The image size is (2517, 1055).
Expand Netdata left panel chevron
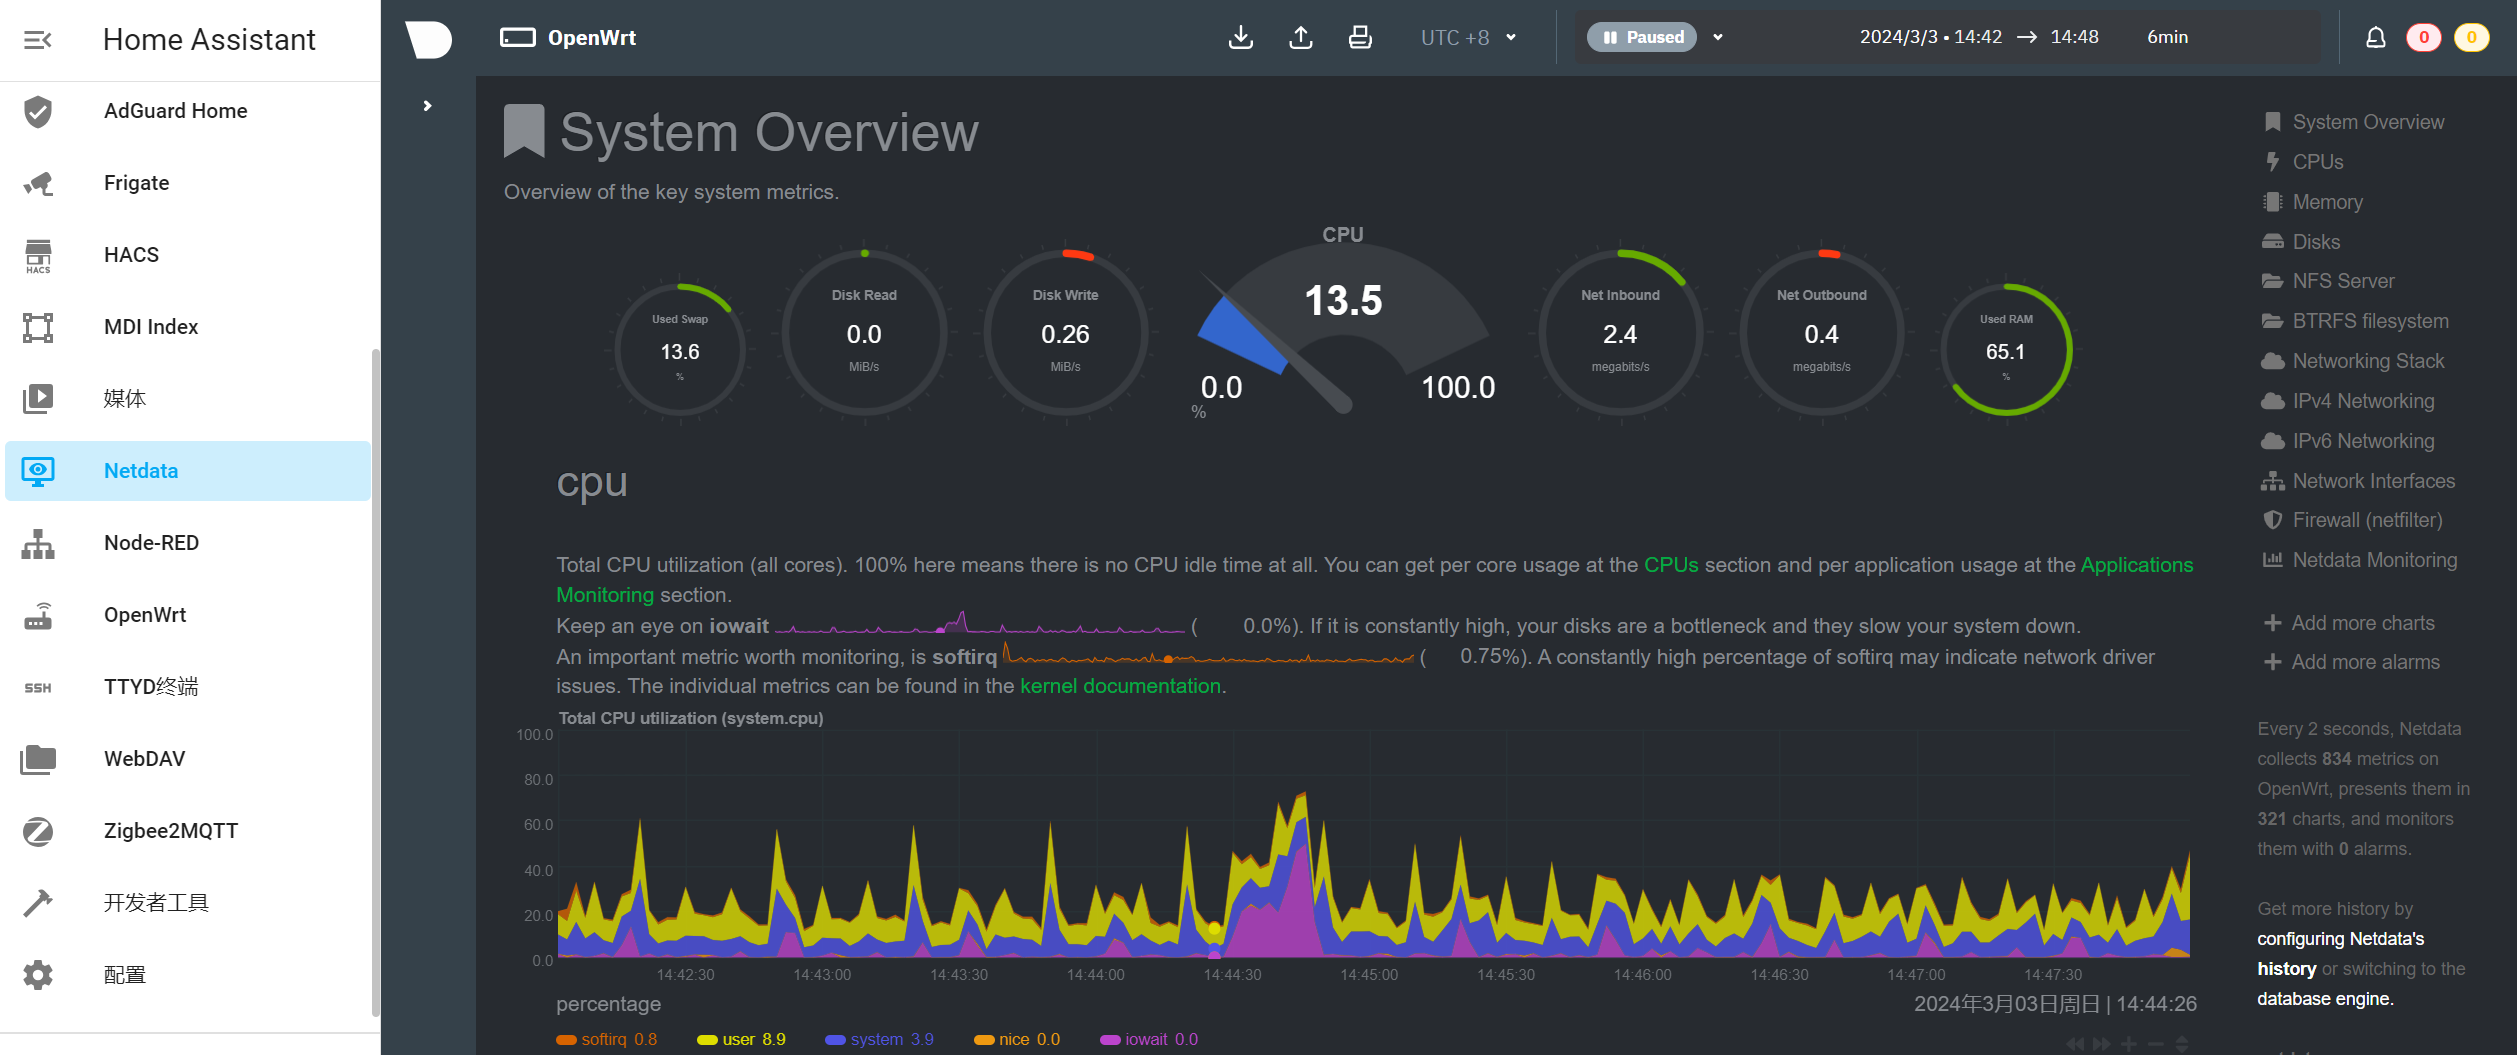427,106
